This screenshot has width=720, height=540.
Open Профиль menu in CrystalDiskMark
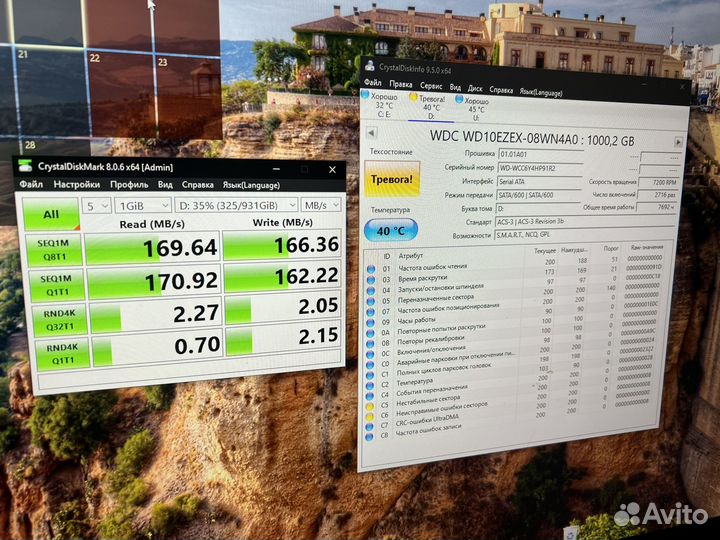coord(129,184)
